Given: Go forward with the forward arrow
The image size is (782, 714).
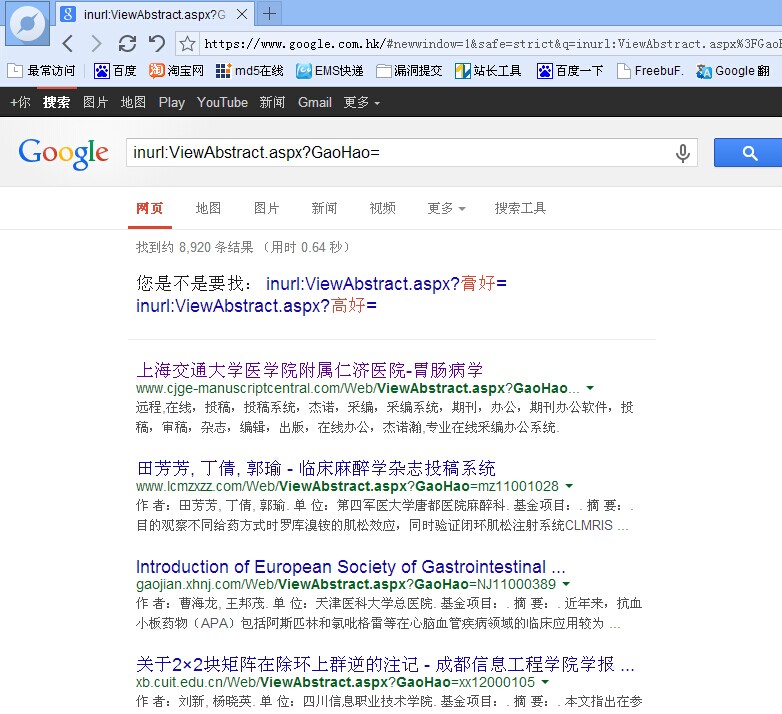Looking at the screenshot, I should (96, 44).
